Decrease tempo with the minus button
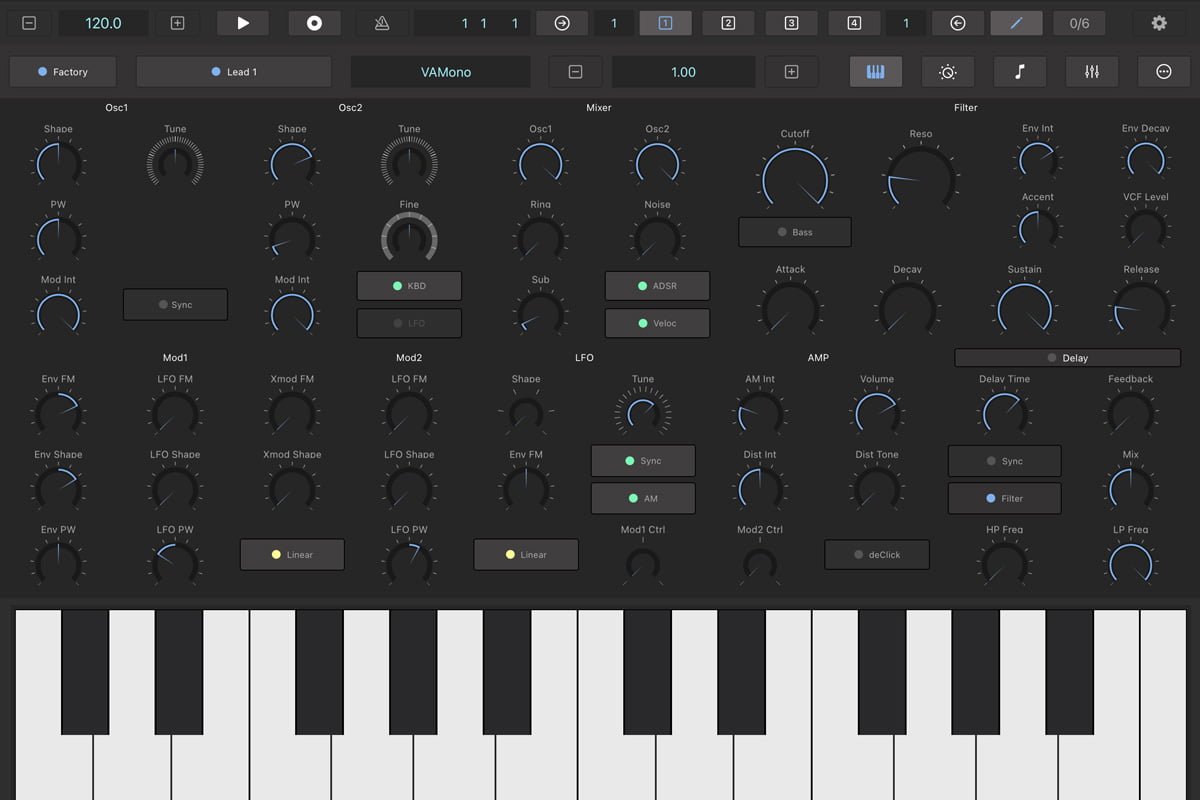The width and height of the screenshot is (1200, 800). pyautogui.click(x=29, y=23)
